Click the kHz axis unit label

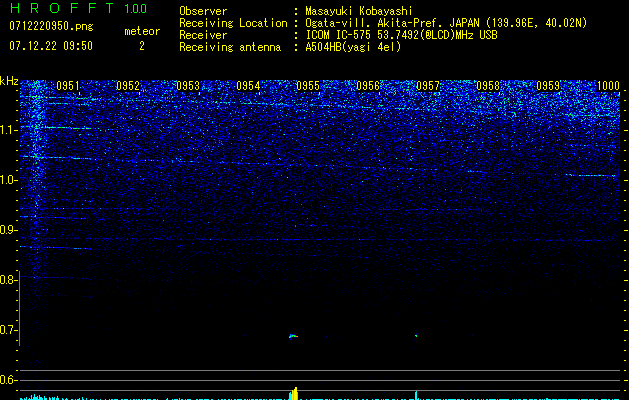click(9, 81)
